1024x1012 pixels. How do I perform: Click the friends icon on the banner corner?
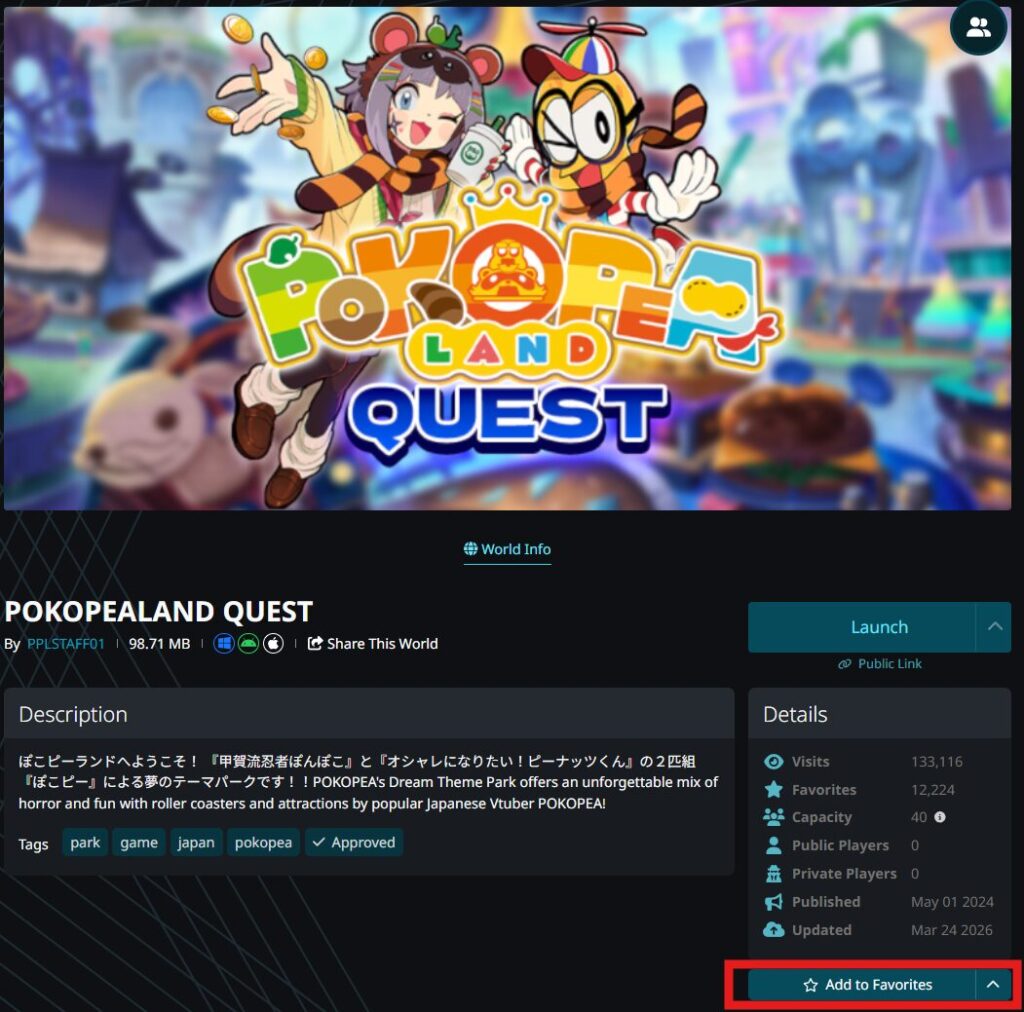point(978,27)
